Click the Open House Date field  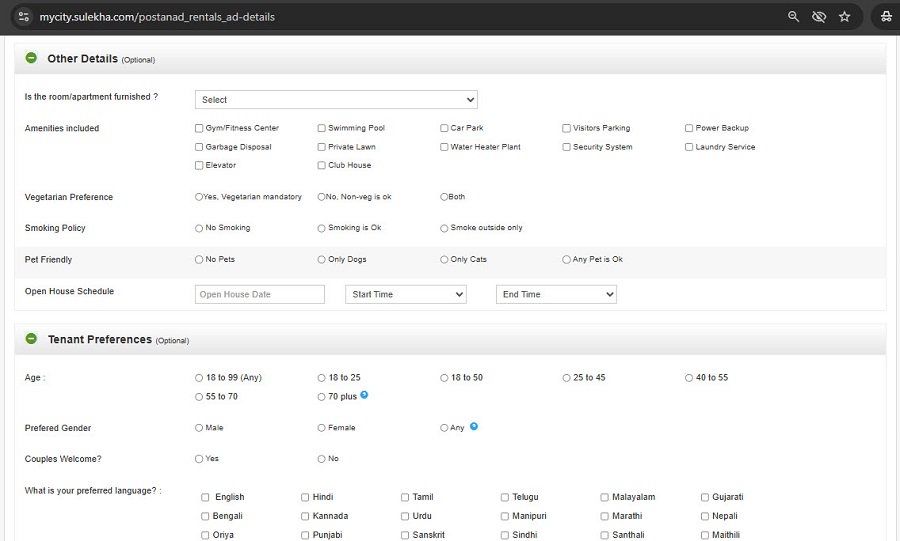tap(260, 295)
